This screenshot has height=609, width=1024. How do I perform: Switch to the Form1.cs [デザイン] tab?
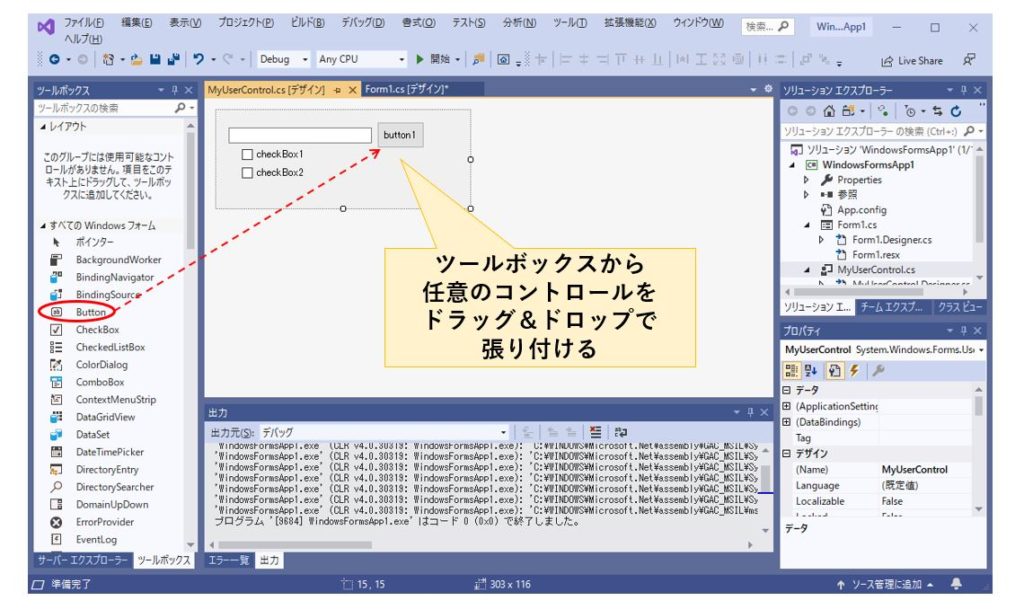(x=406, y=89)
